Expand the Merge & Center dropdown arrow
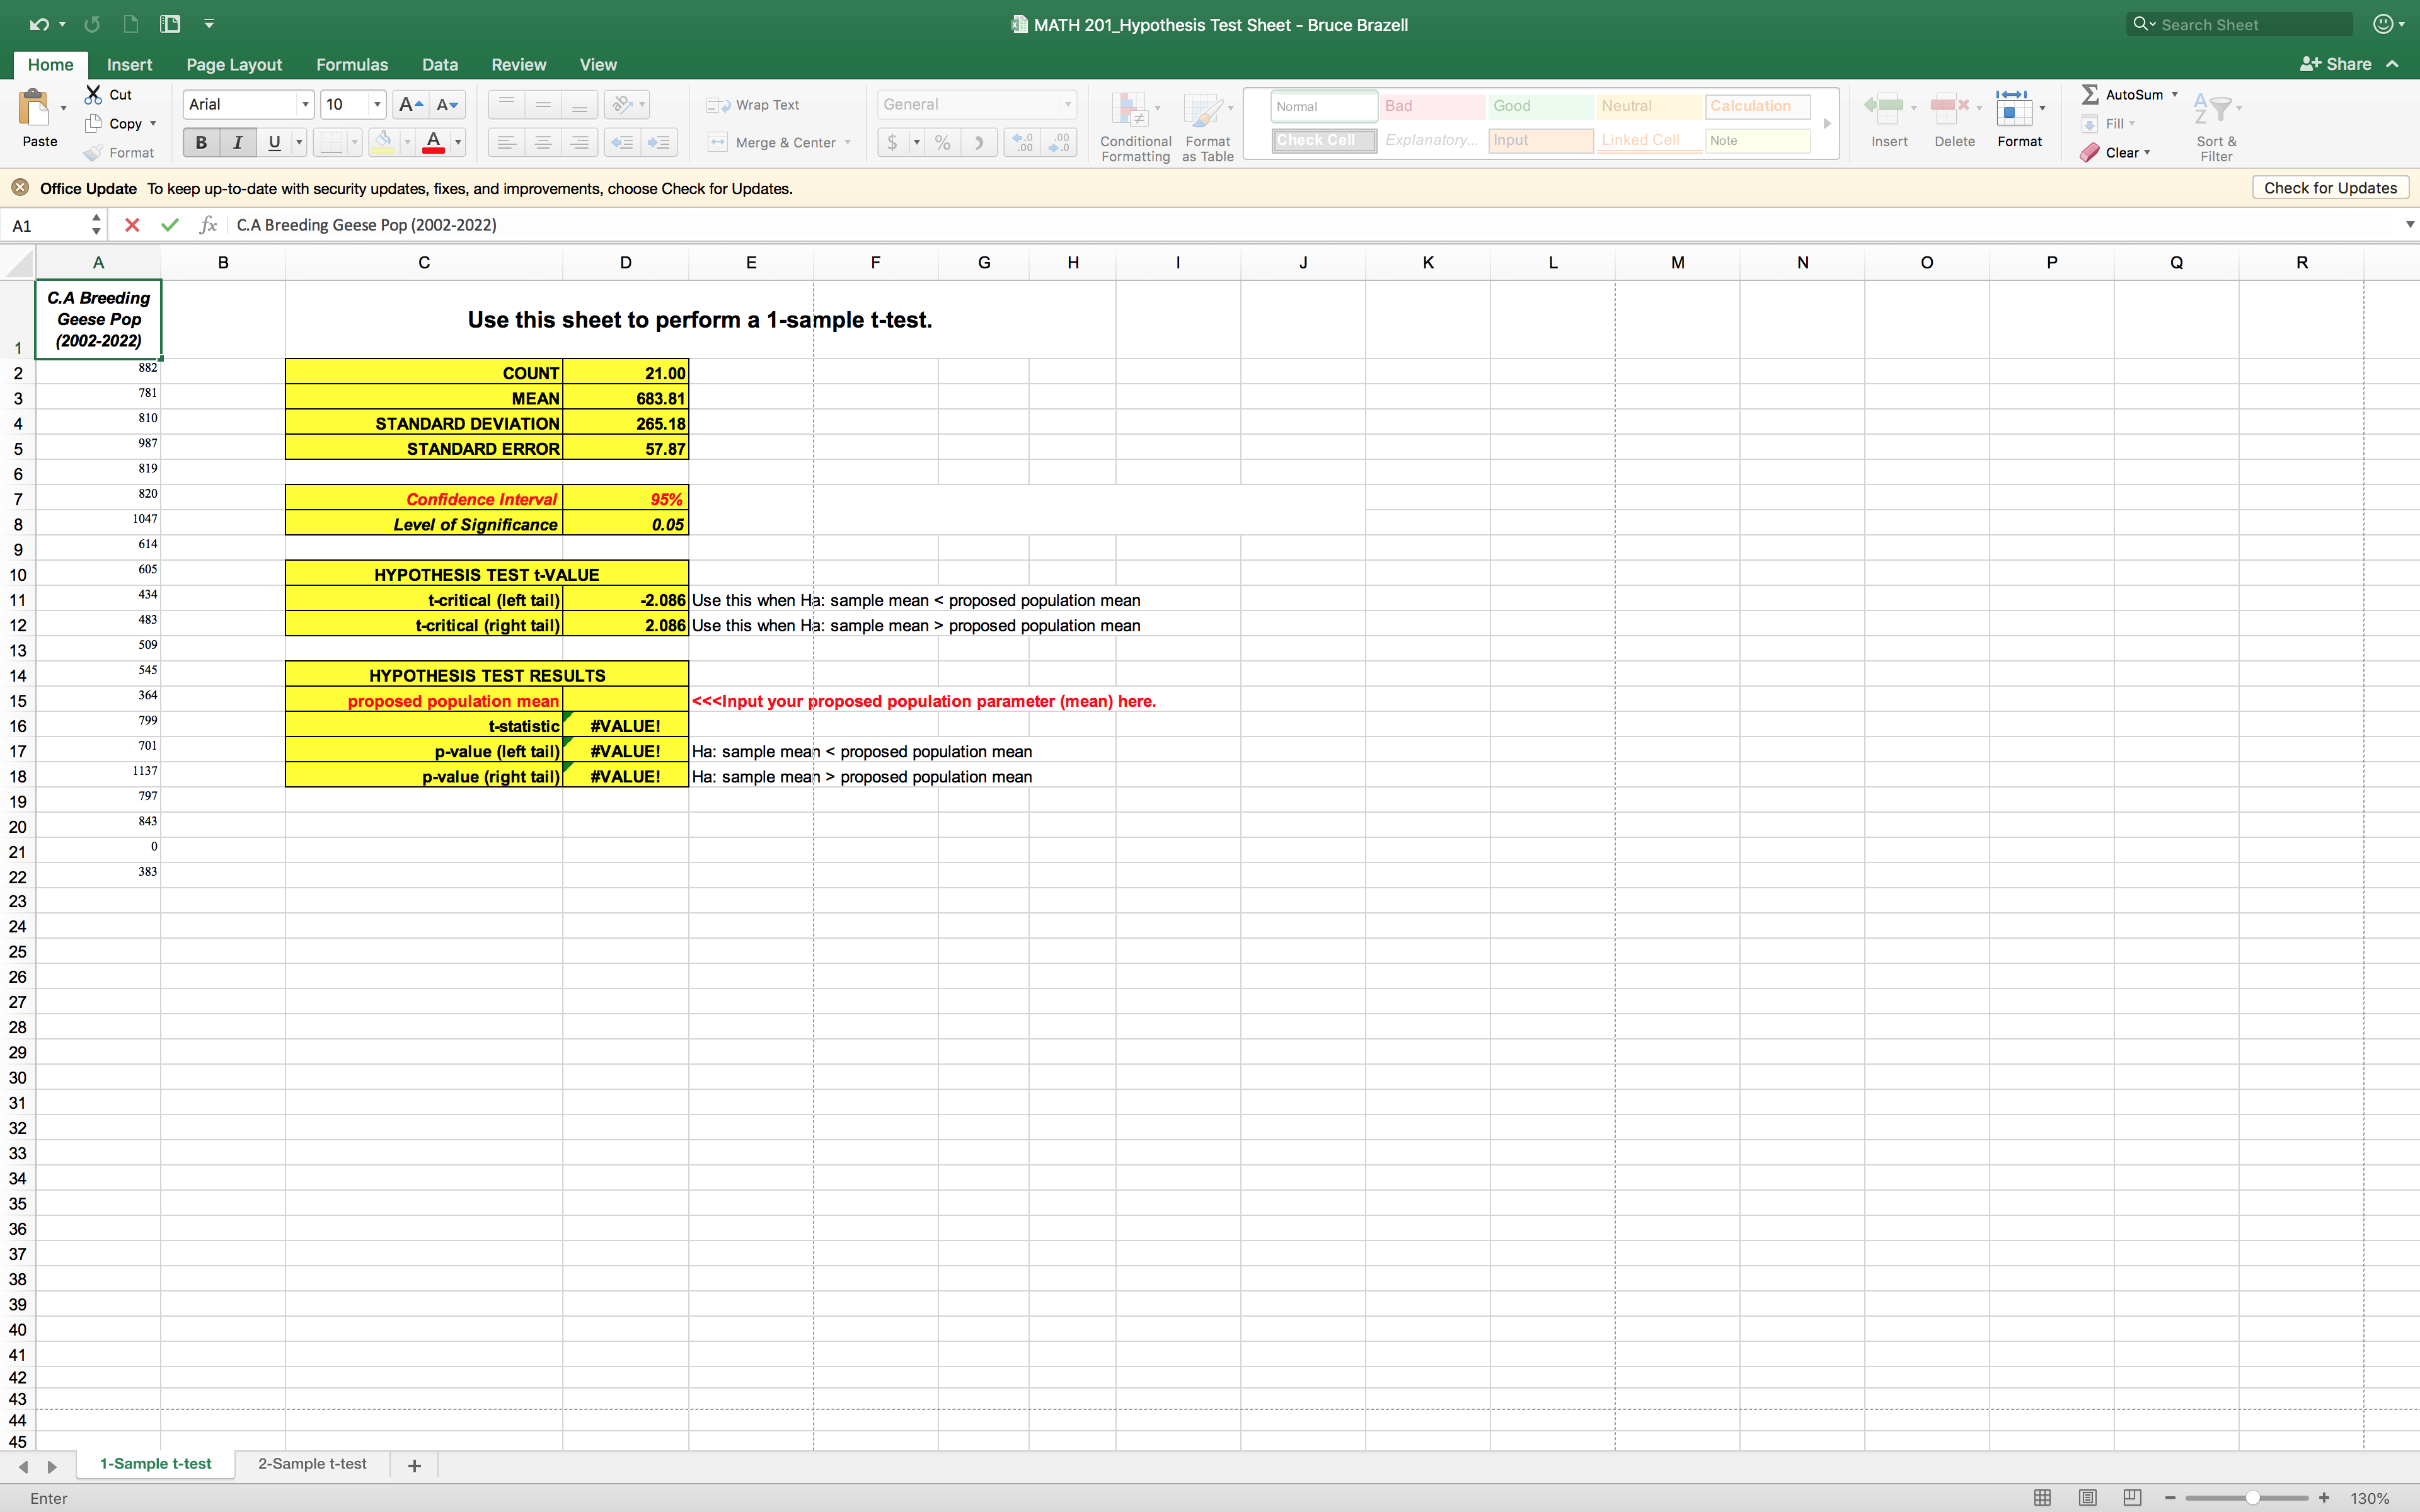The image size is (2420, 1512). pos(848,143)
